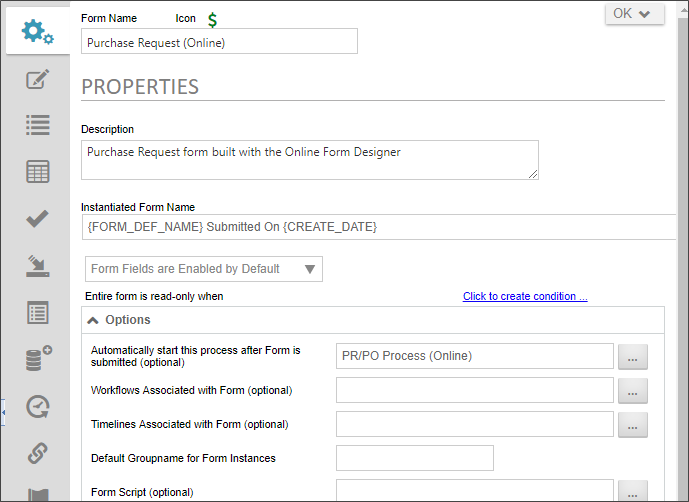
Task: Open the clock timer icon in sidebar
Action: coord(38,406)
